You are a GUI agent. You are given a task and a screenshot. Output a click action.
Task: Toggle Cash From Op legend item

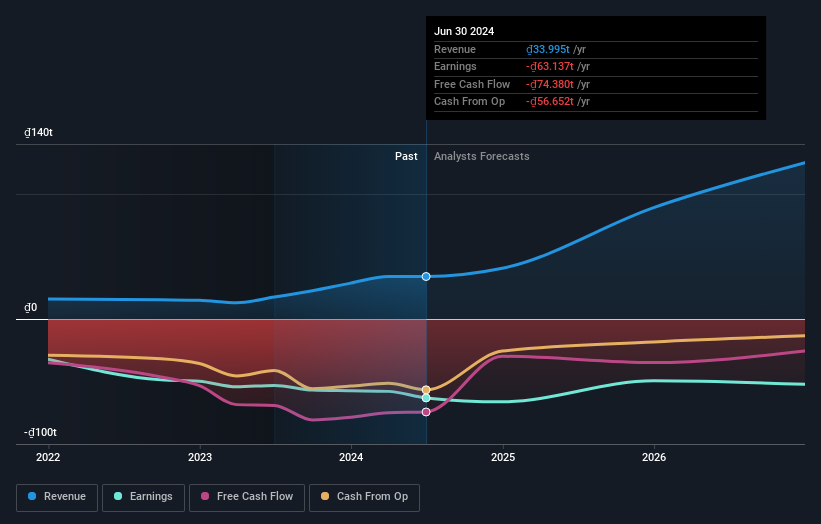point(364,497)
